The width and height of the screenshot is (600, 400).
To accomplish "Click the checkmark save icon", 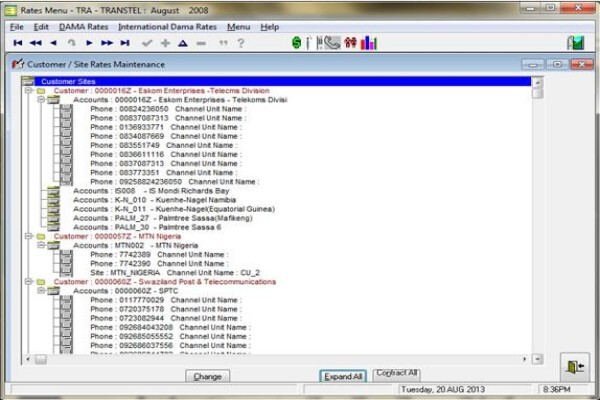I will tap(147, 43).
